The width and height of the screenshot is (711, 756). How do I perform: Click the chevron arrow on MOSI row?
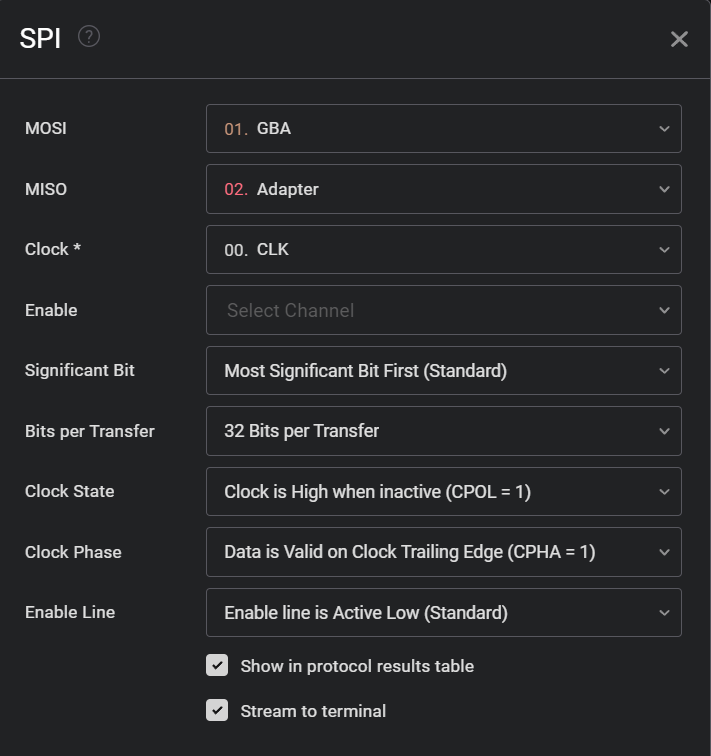pyautogui.click(x=665, y=129)
